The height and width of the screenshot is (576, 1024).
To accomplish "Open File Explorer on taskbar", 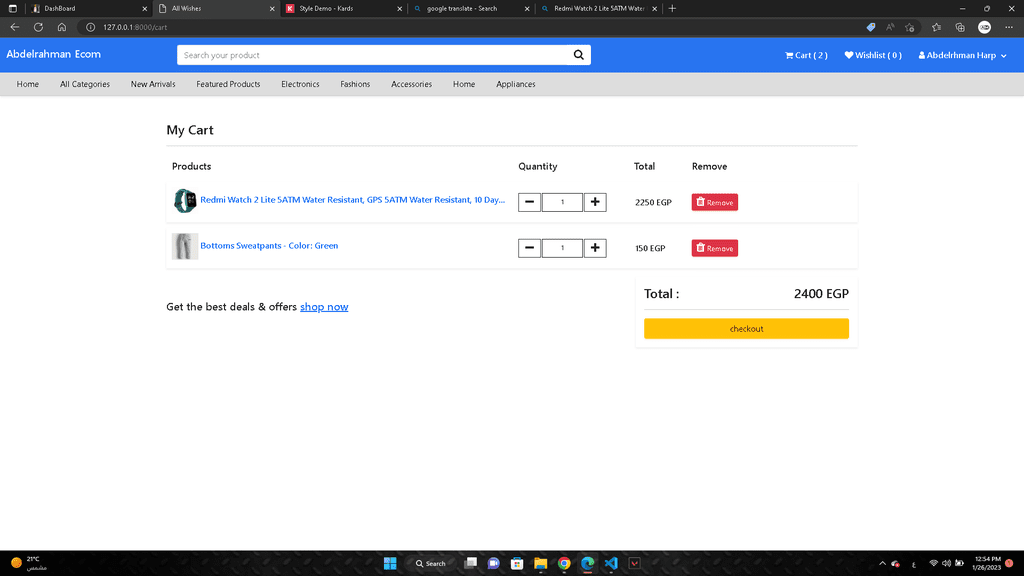I will click(x=541, y=564).
